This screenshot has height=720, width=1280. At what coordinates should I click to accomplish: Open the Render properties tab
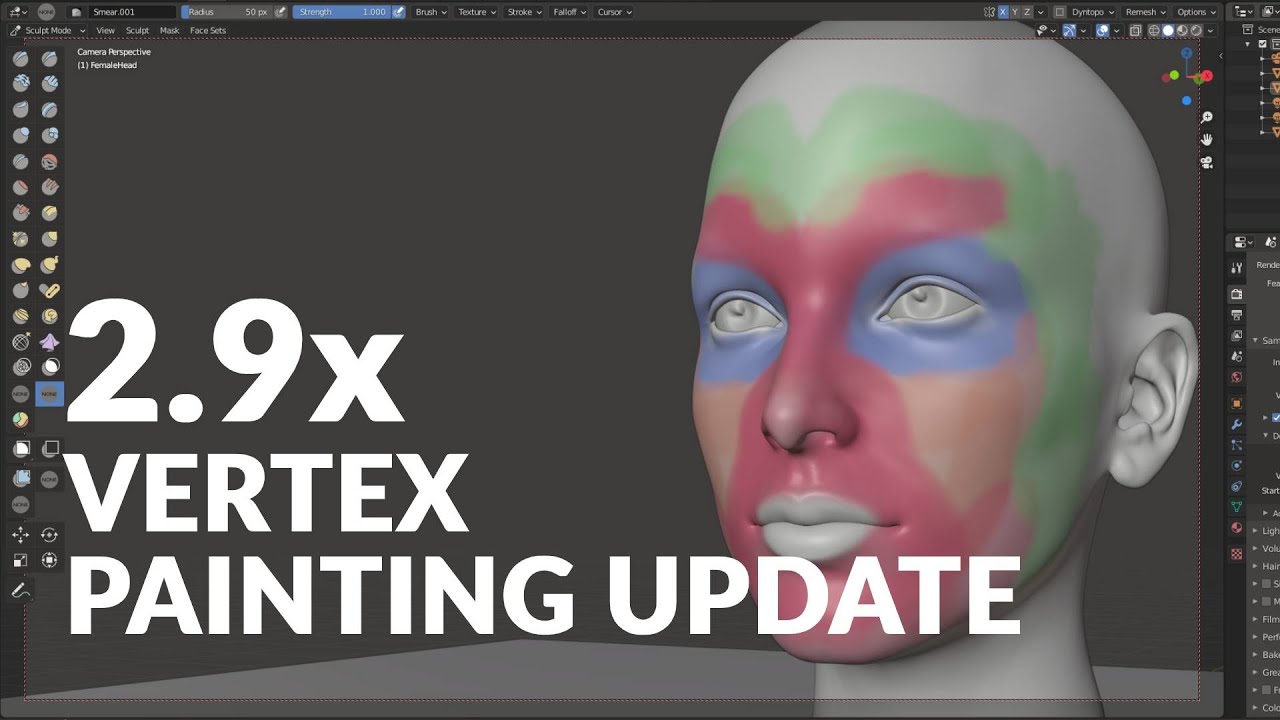pos(1237,294)
